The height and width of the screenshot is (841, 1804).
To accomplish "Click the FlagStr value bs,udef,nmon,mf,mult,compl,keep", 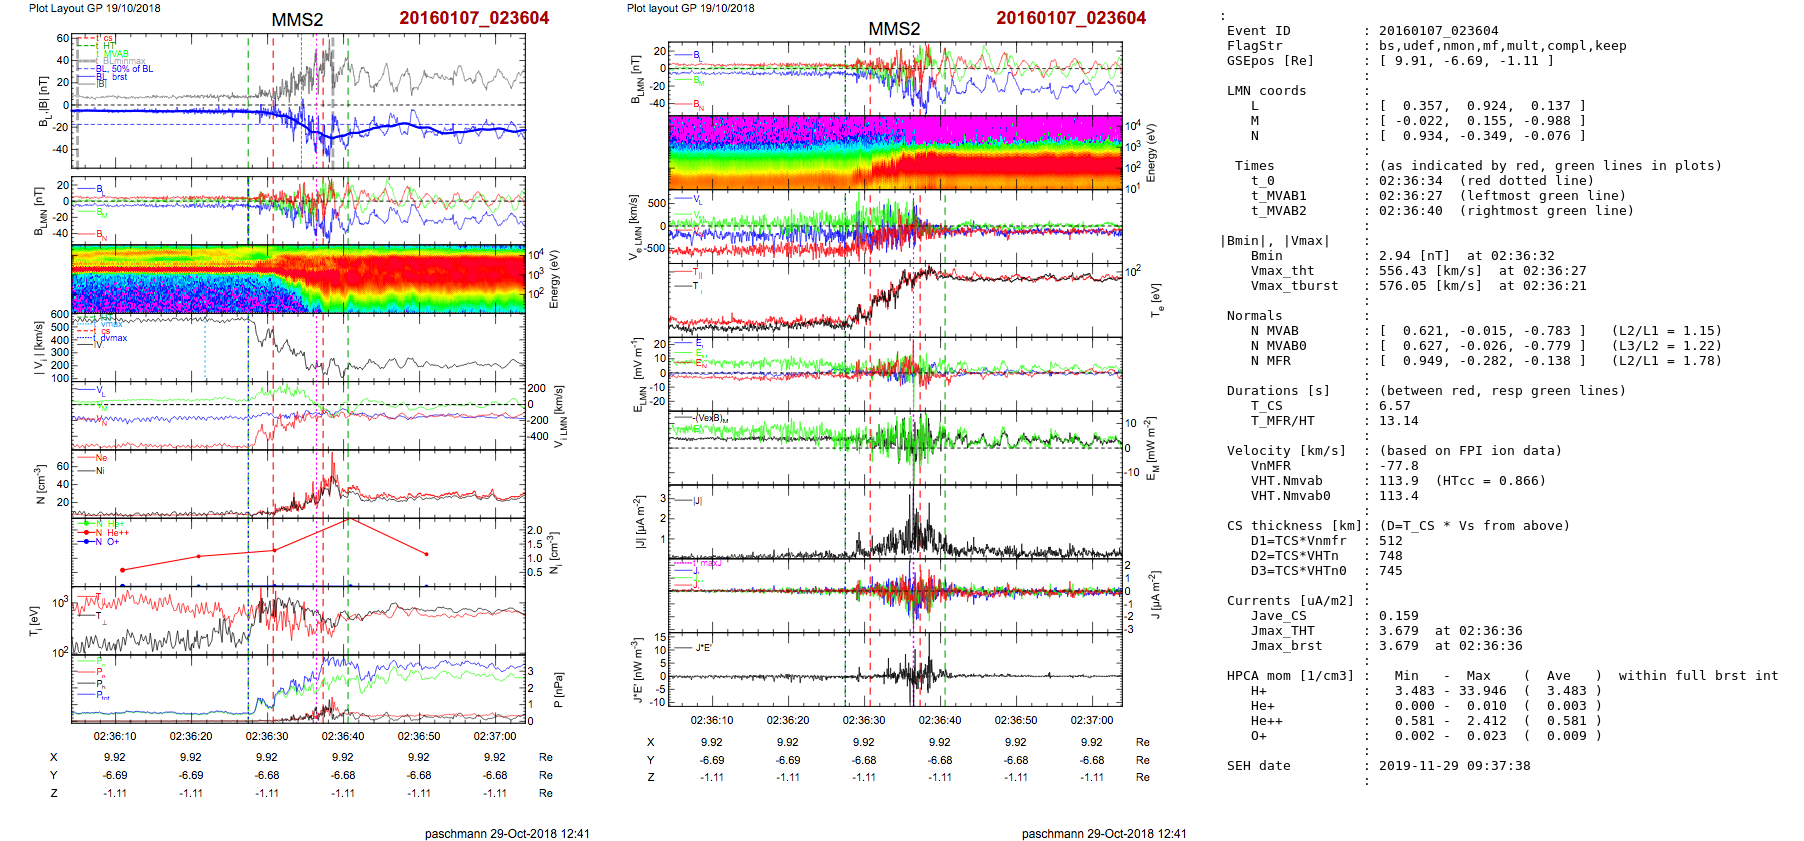I will (x=1502, y=46).
